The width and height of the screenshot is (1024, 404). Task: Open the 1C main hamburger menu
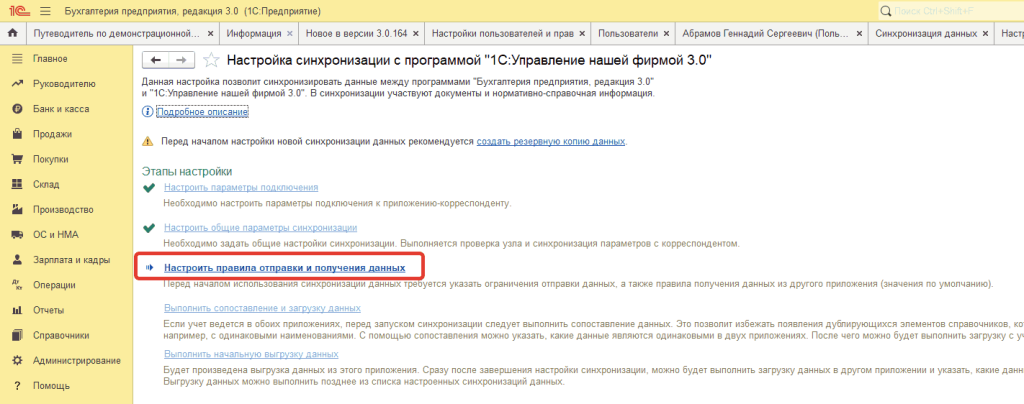44,11
